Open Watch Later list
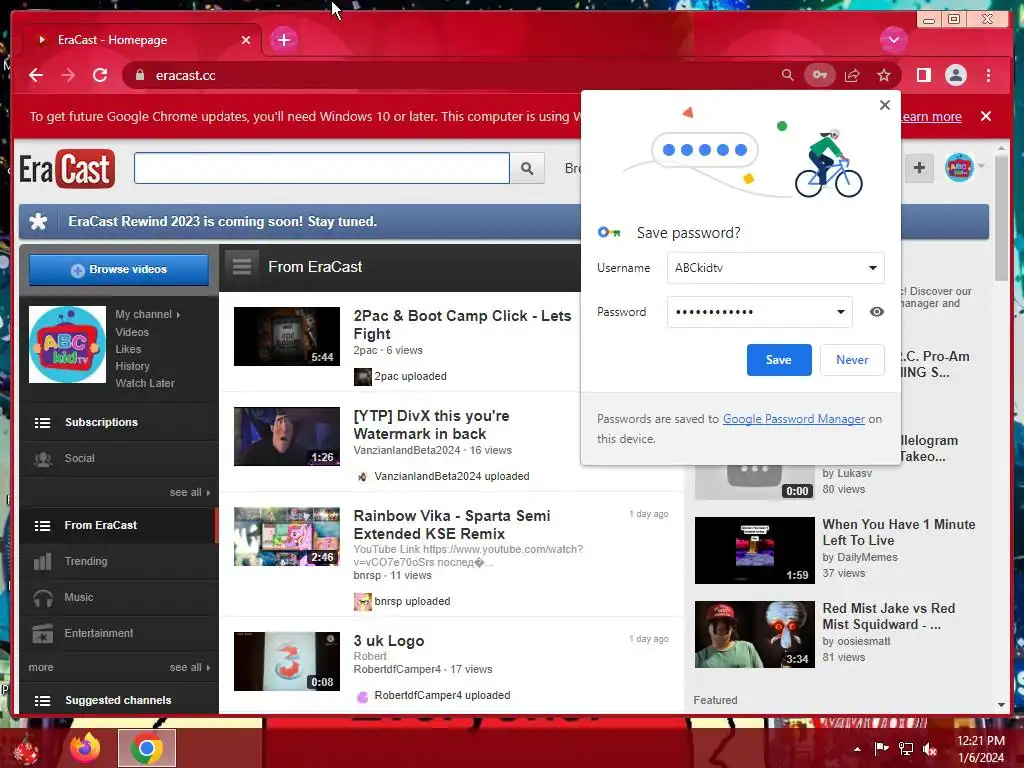 pos(145,383)
